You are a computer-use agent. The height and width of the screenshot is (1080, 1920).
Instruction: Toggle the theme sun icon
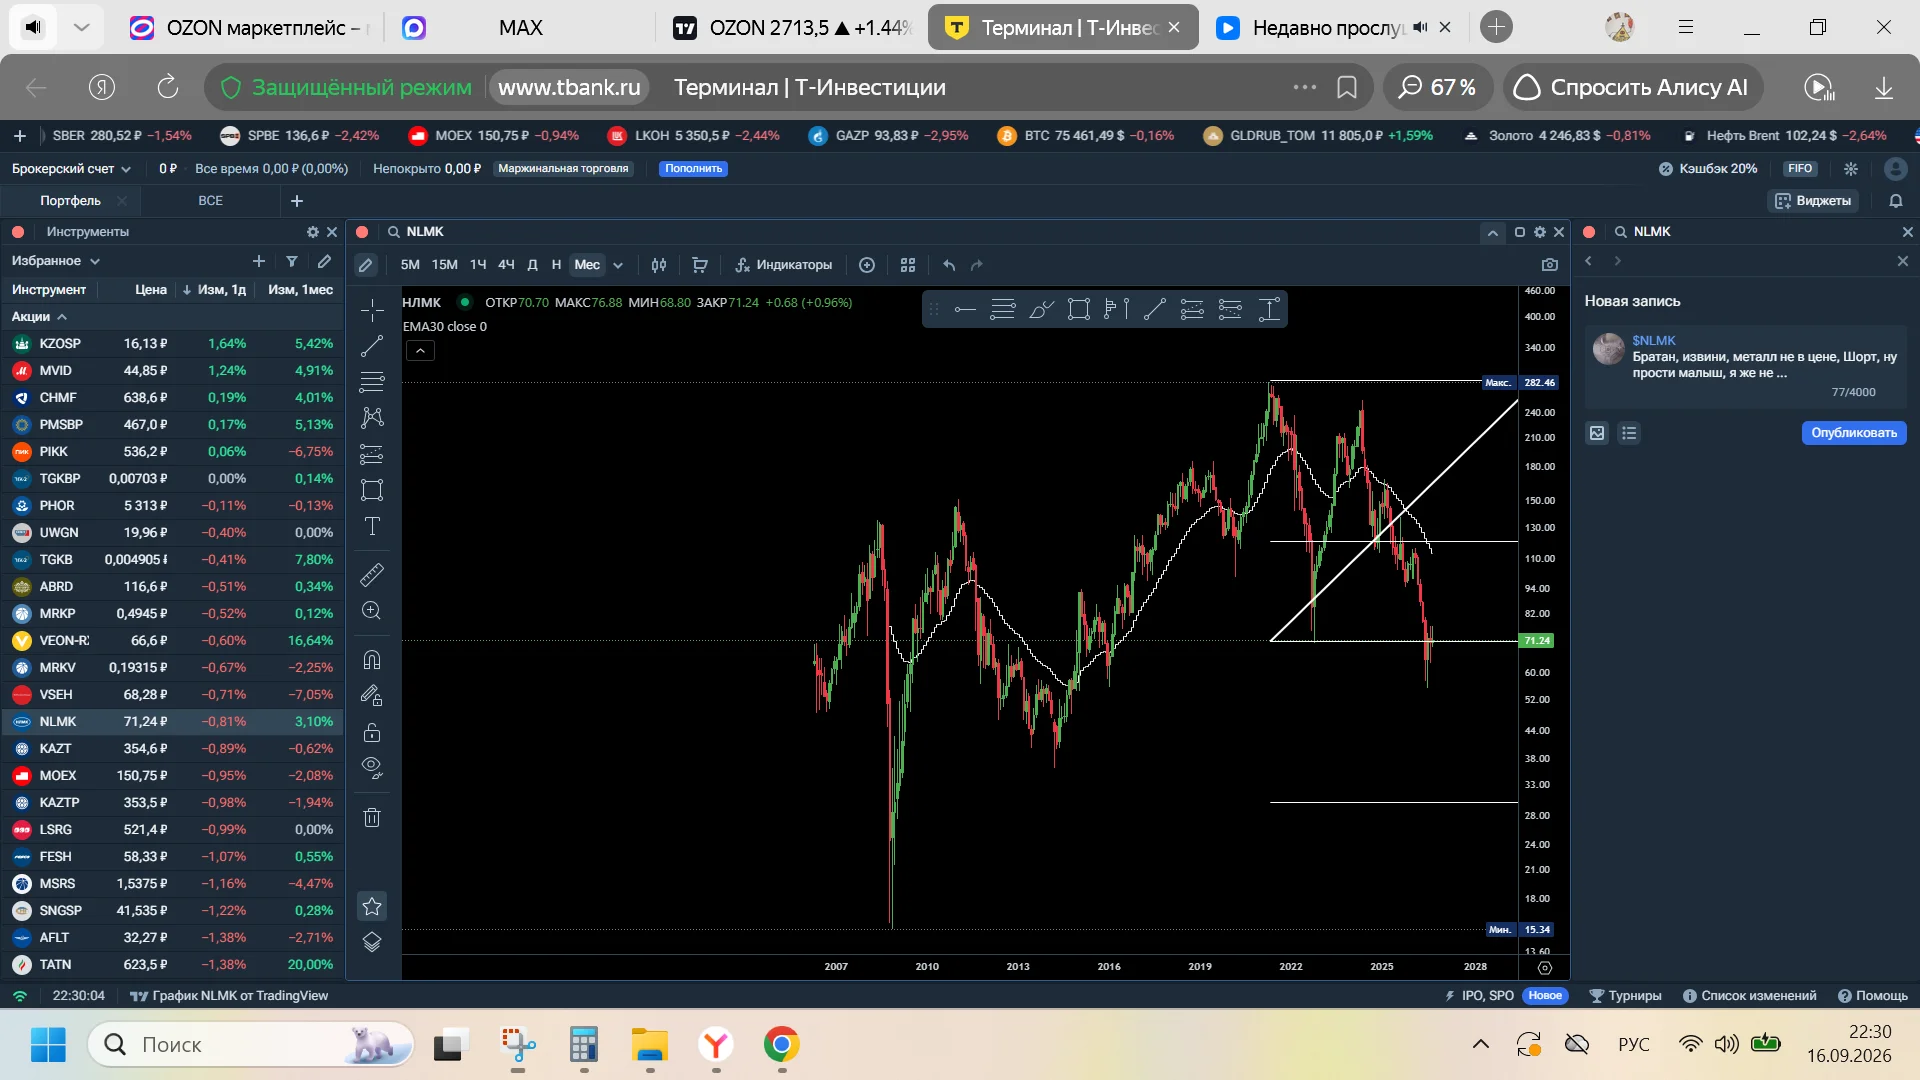1851,169
